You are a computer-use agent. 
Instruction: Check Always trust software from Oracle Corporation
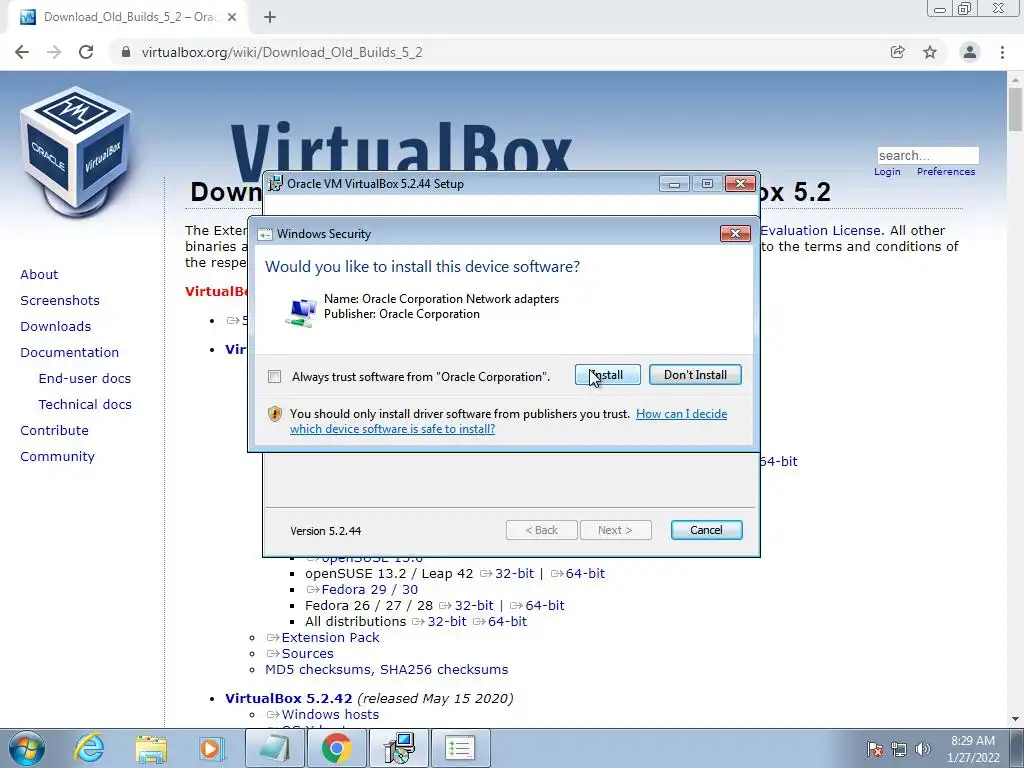click(274, 377)
